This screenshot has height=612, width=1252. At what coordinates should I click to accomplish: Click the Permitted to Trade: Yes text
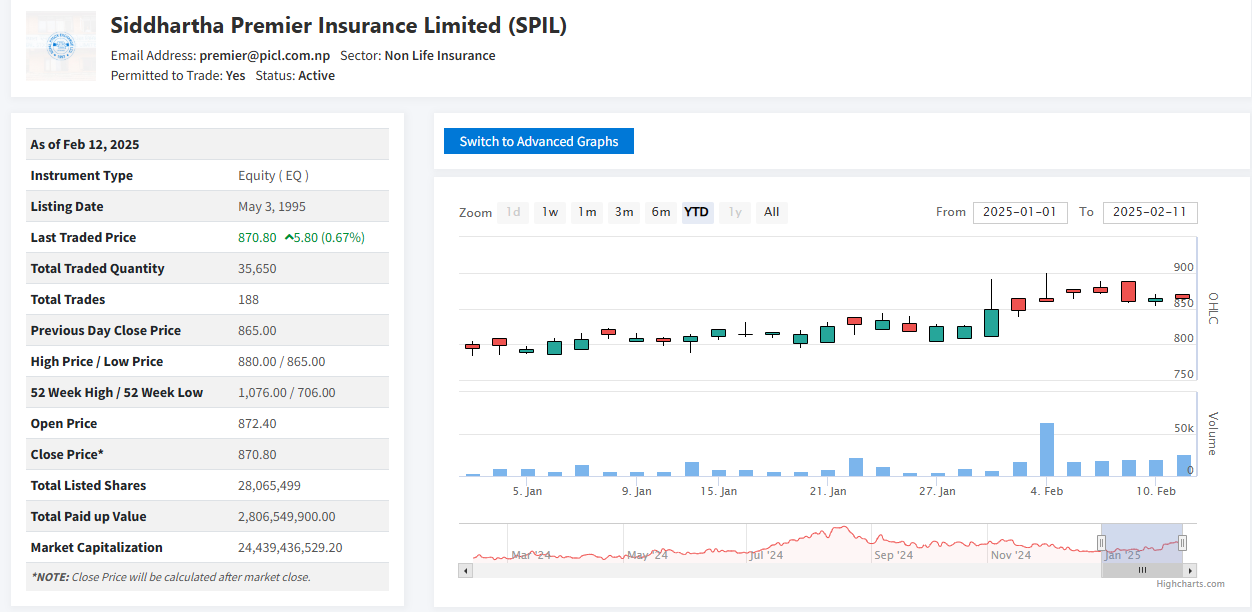(x=178, y=76)
